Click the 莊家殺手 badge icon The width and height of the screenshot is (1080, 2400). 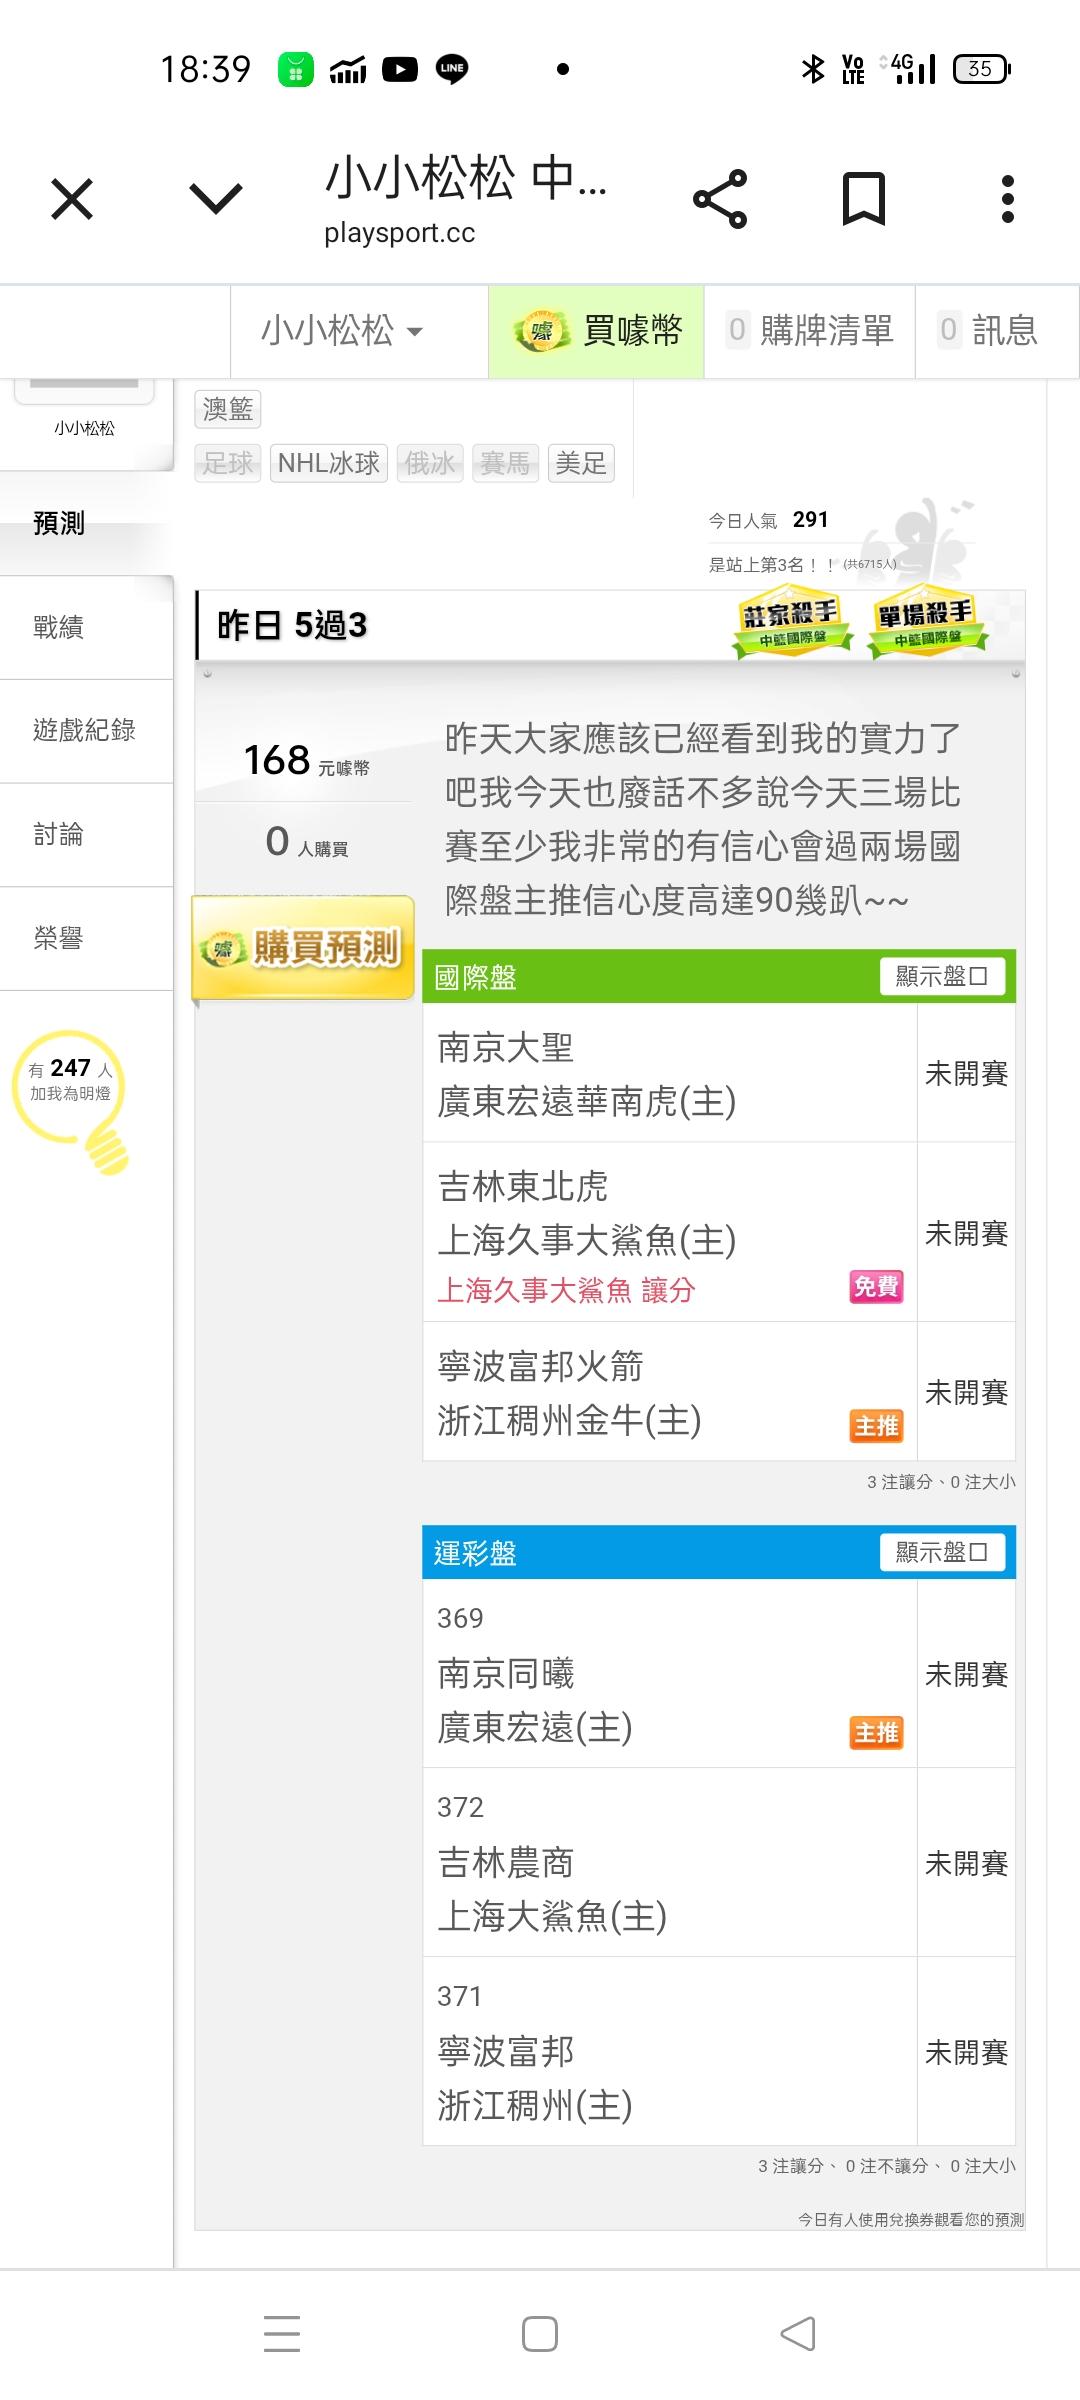point(791,625)
